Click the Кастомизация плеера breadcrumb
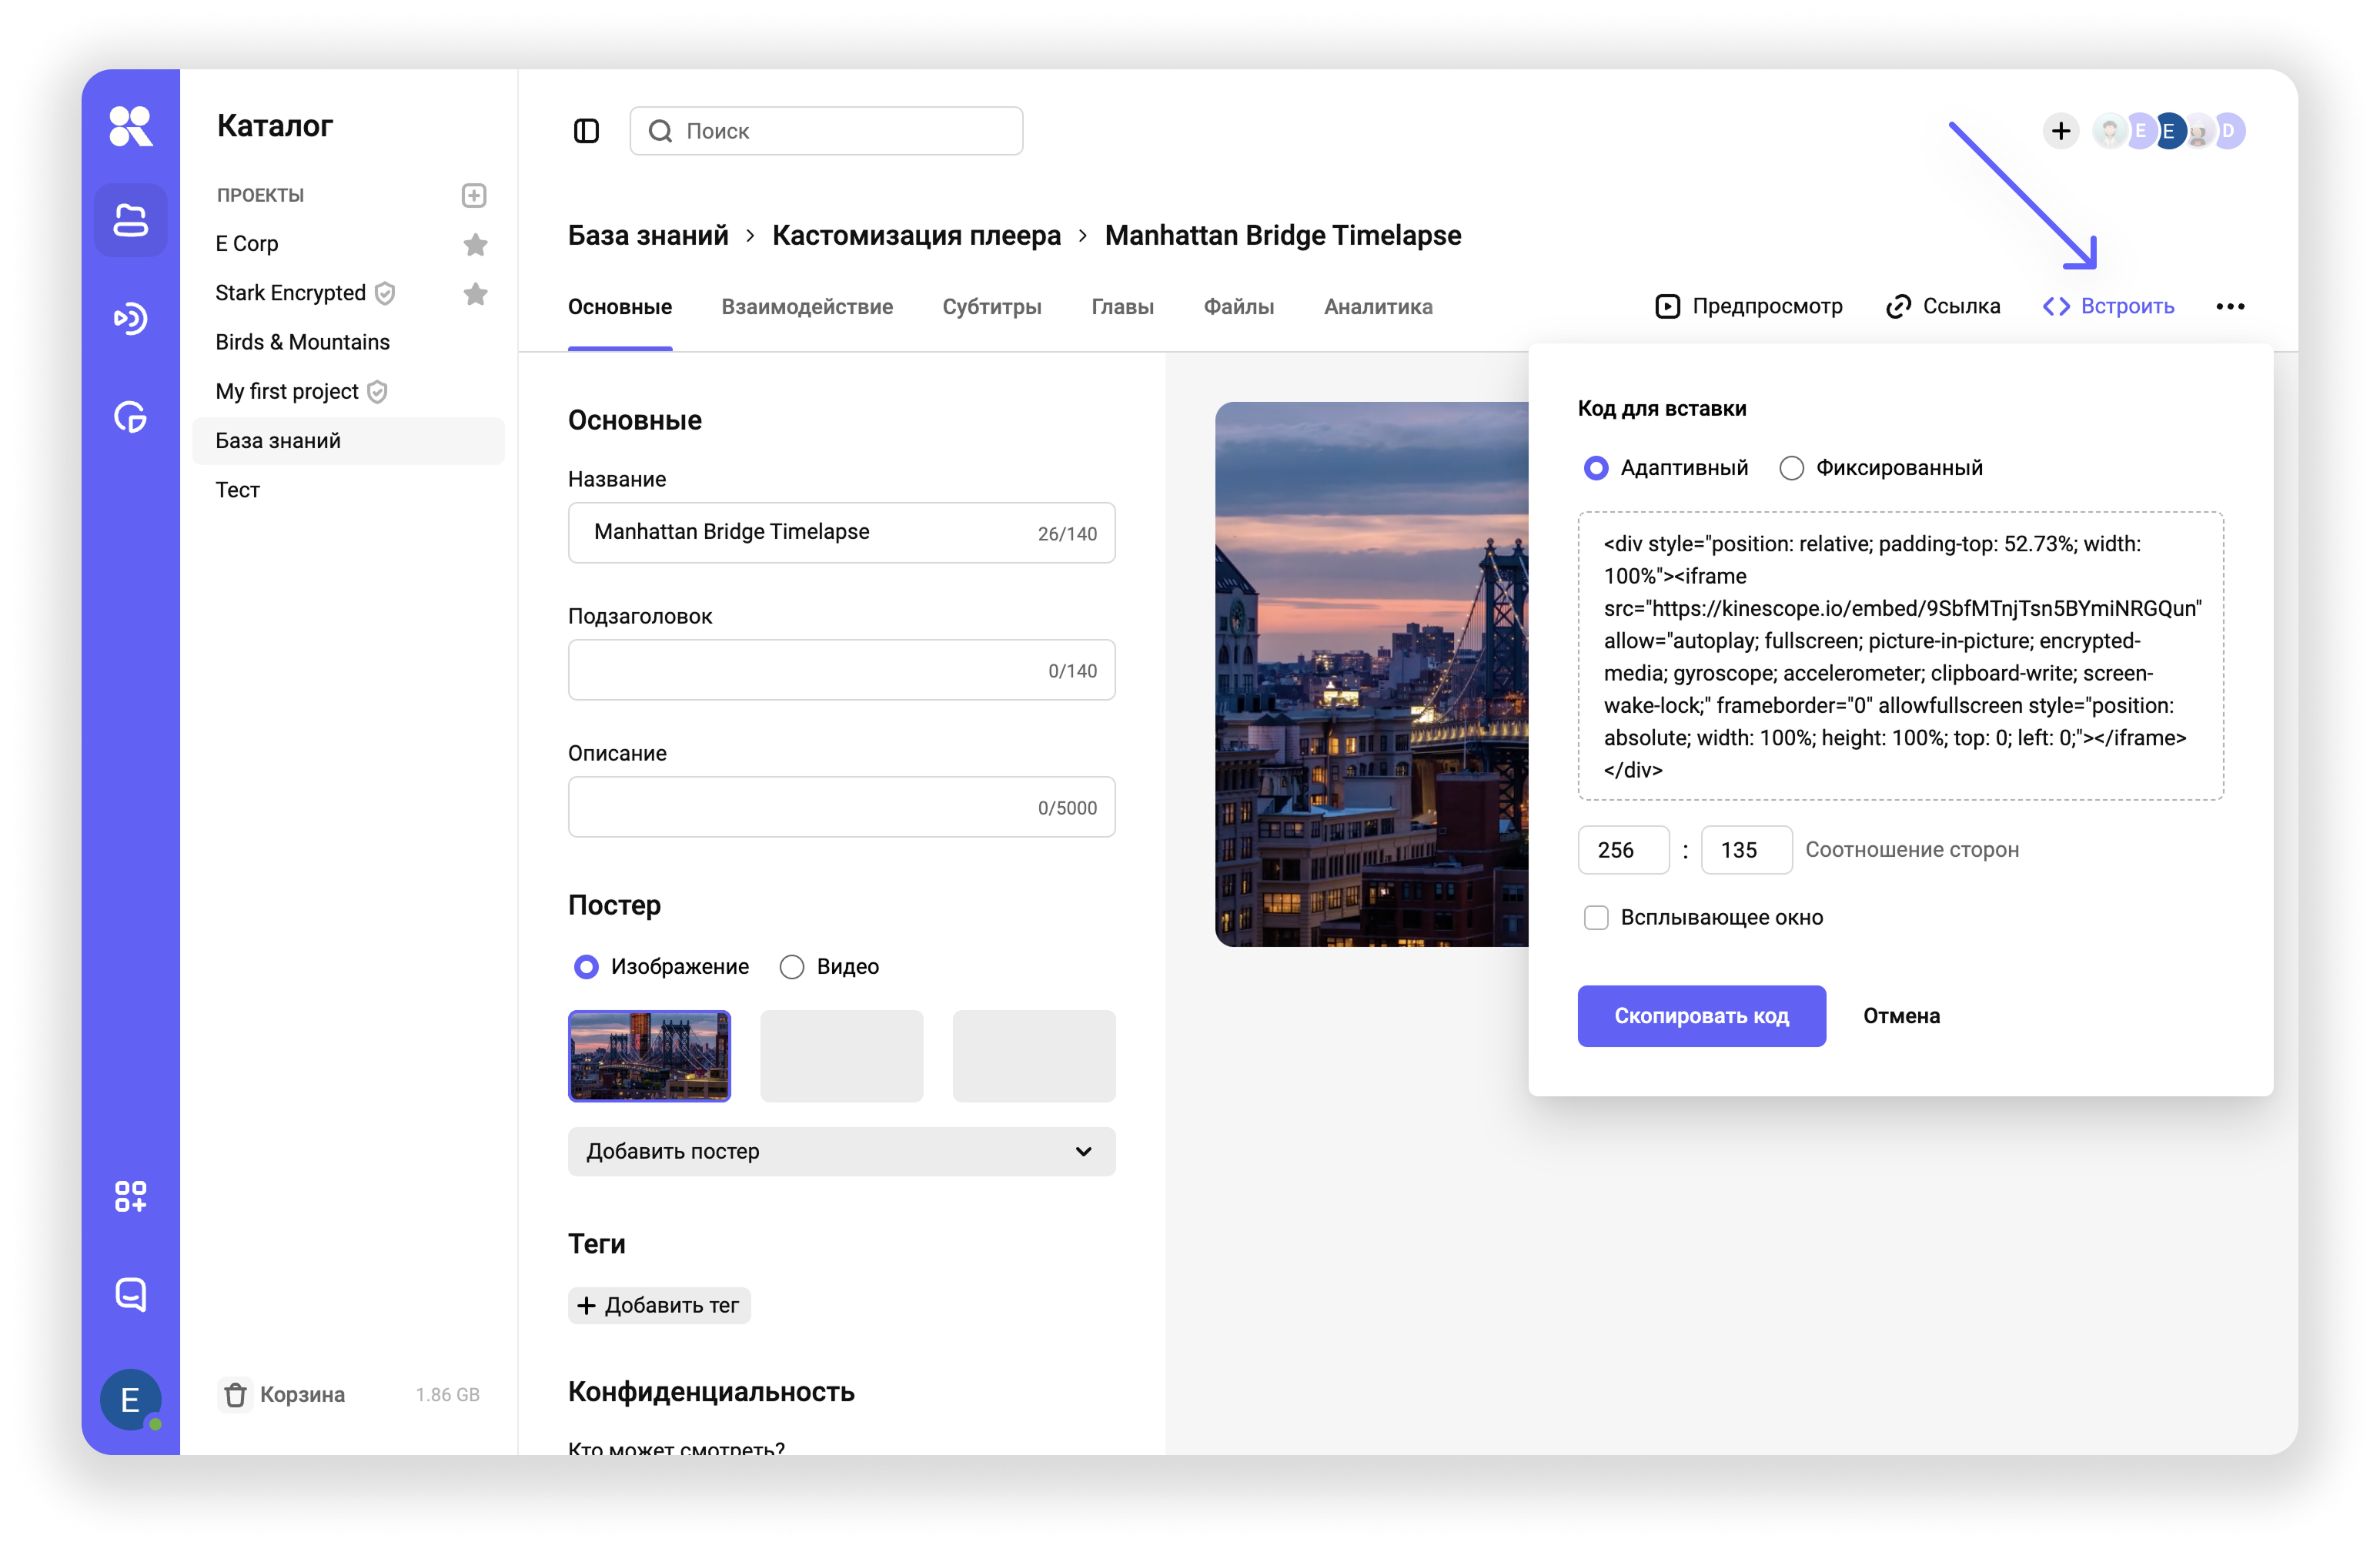Image resolution: width=2380 pixels, height=1549 pixels. coord(916,236)
